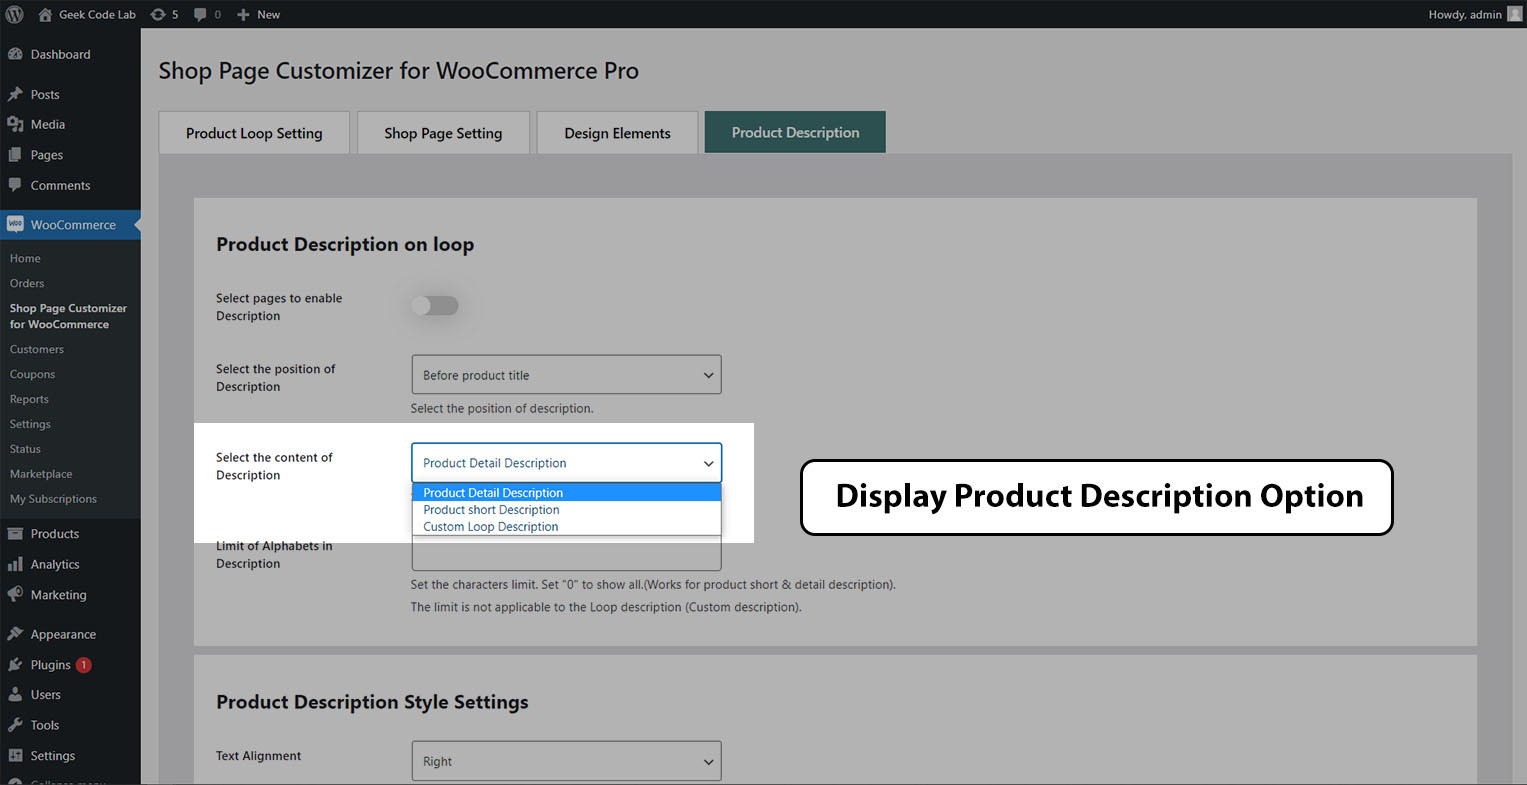Open the Customers submenu item
Image resolution: width=1527 pixels, height=785 pixels.
coord(37,349)
